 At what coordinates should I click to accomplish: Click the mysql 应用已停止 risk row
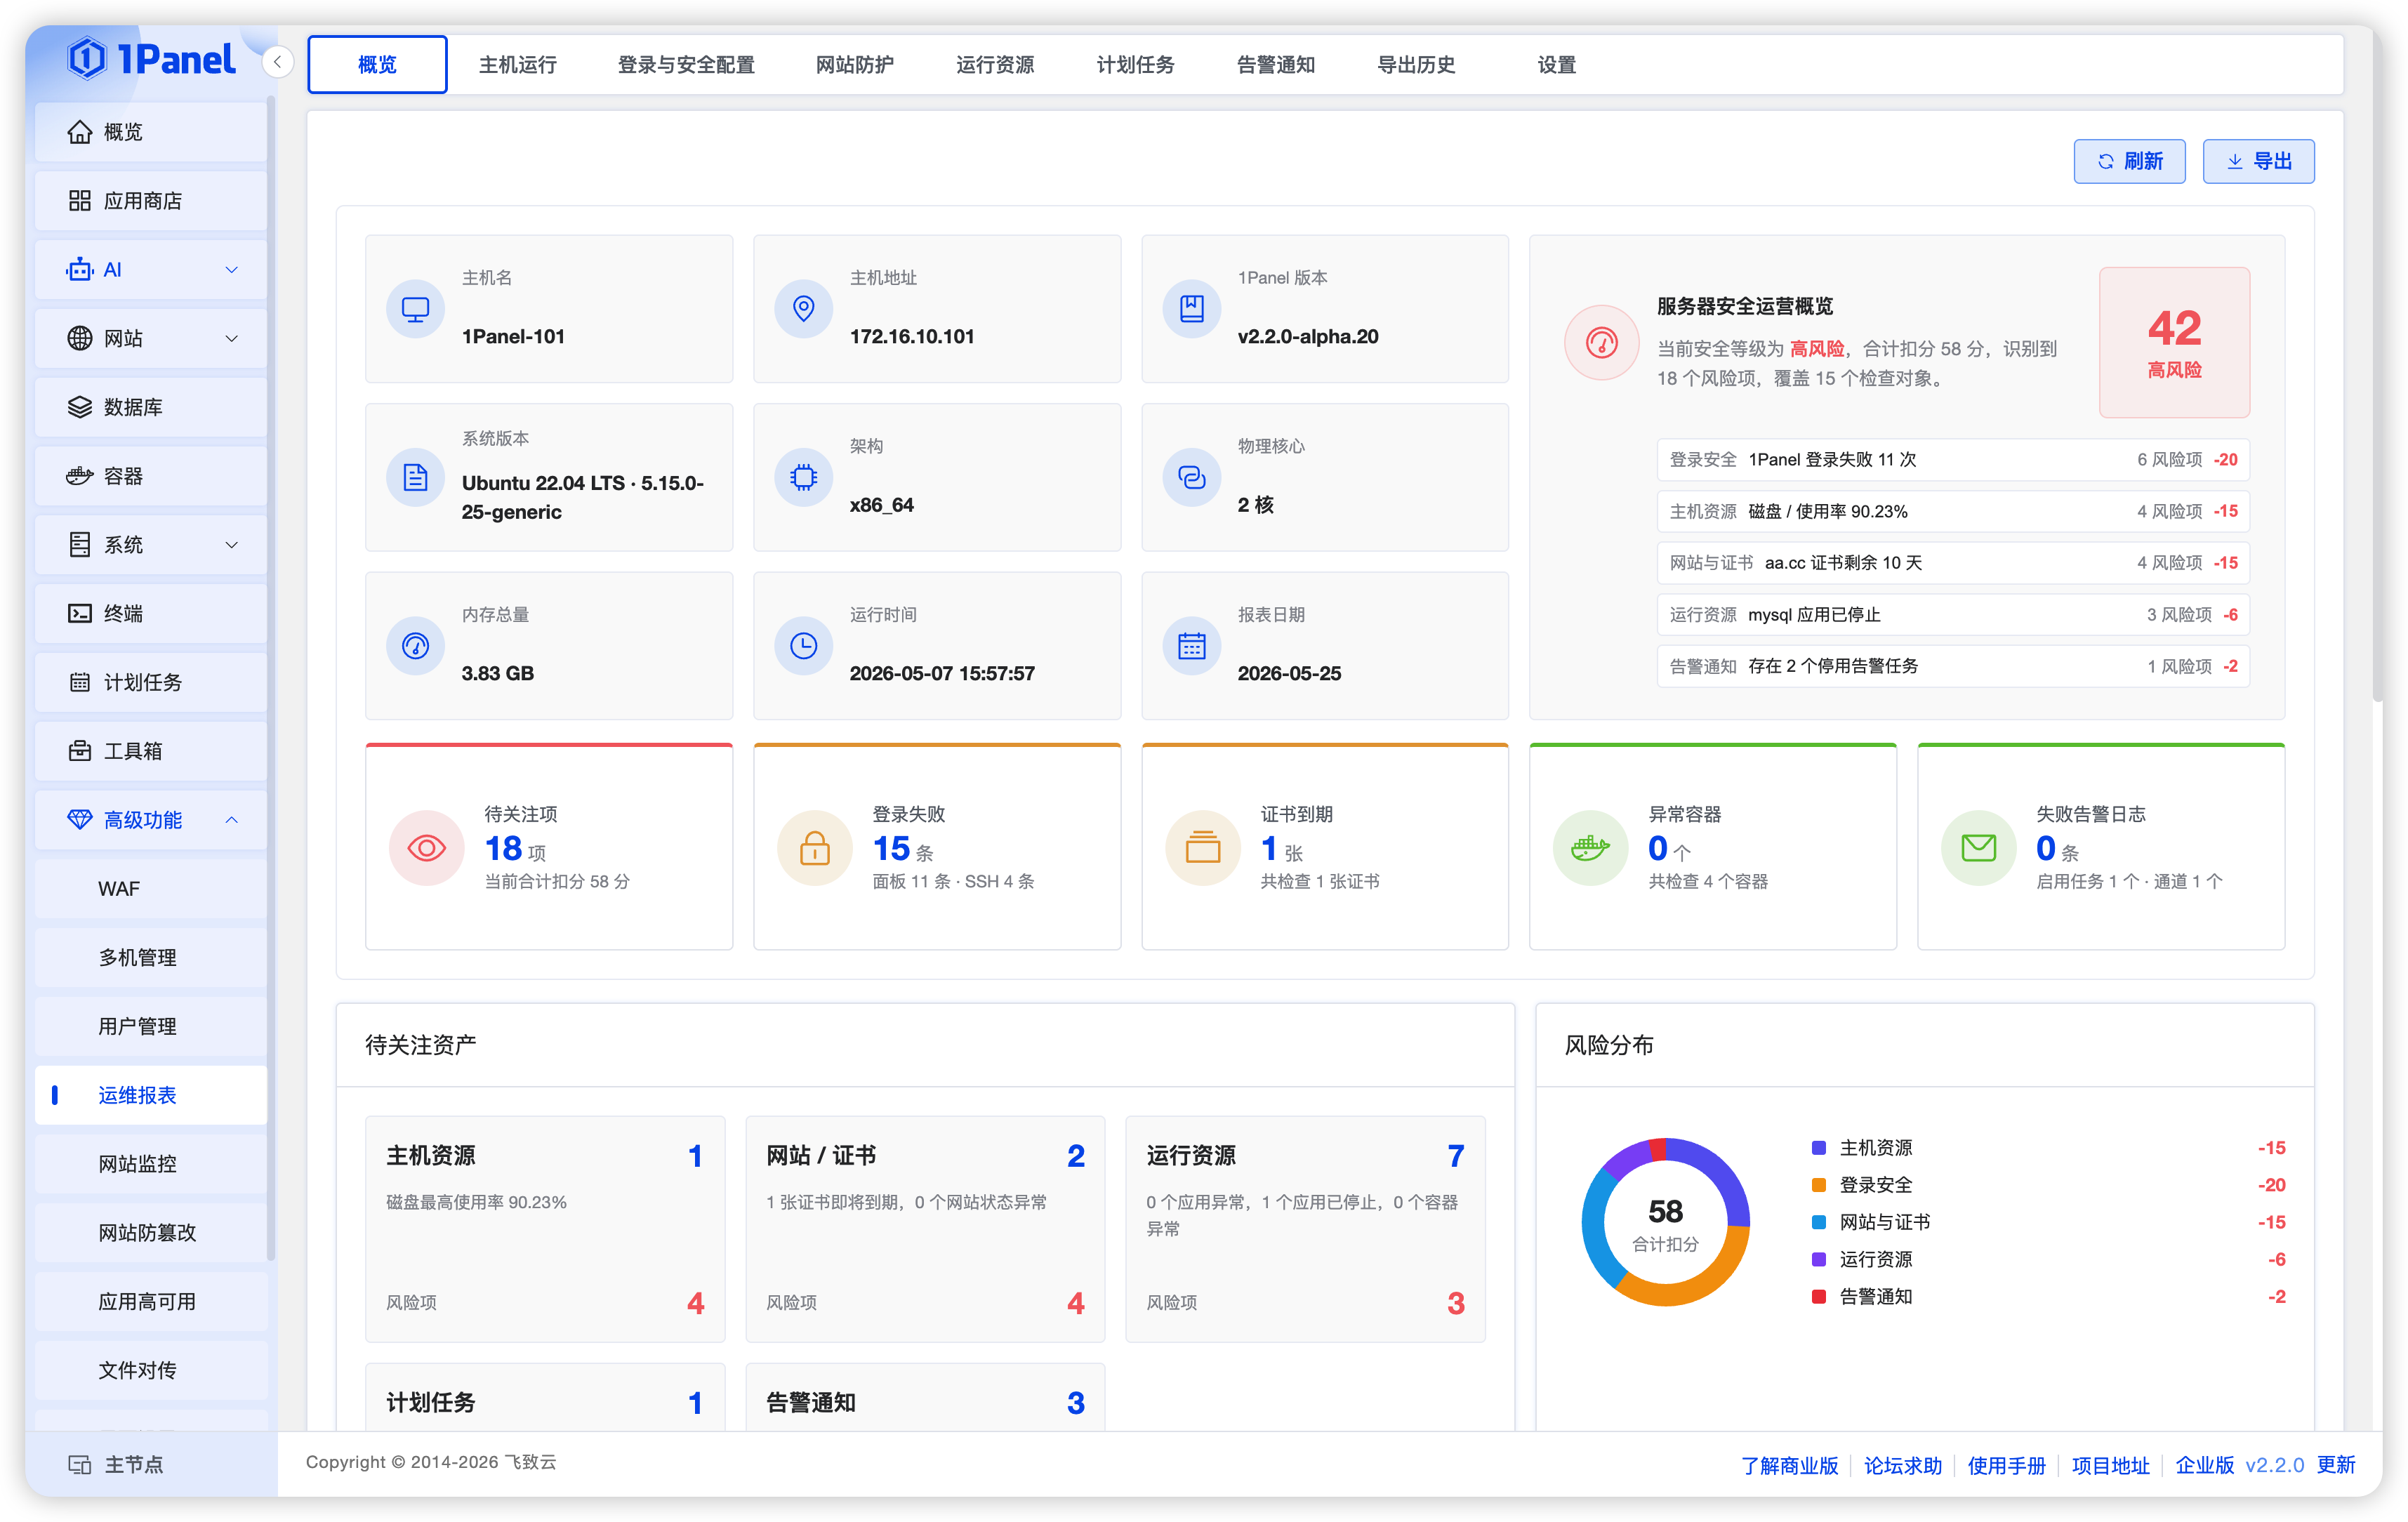1953,615
